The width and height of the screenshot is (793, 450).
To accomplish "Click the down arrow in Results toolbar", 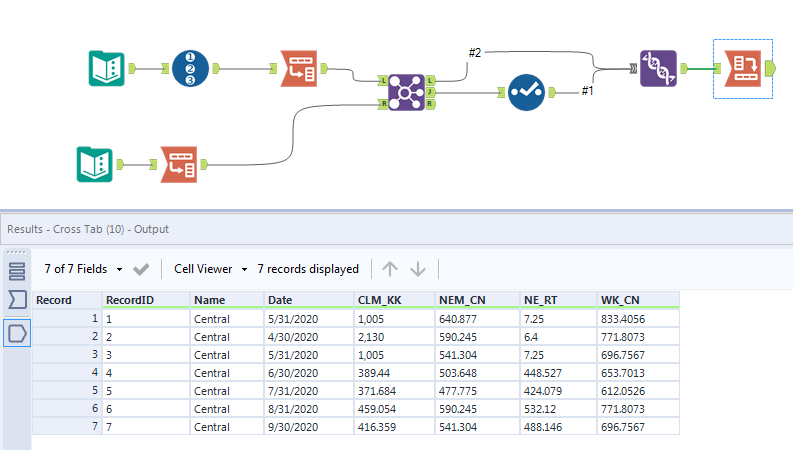I will 418,269.
